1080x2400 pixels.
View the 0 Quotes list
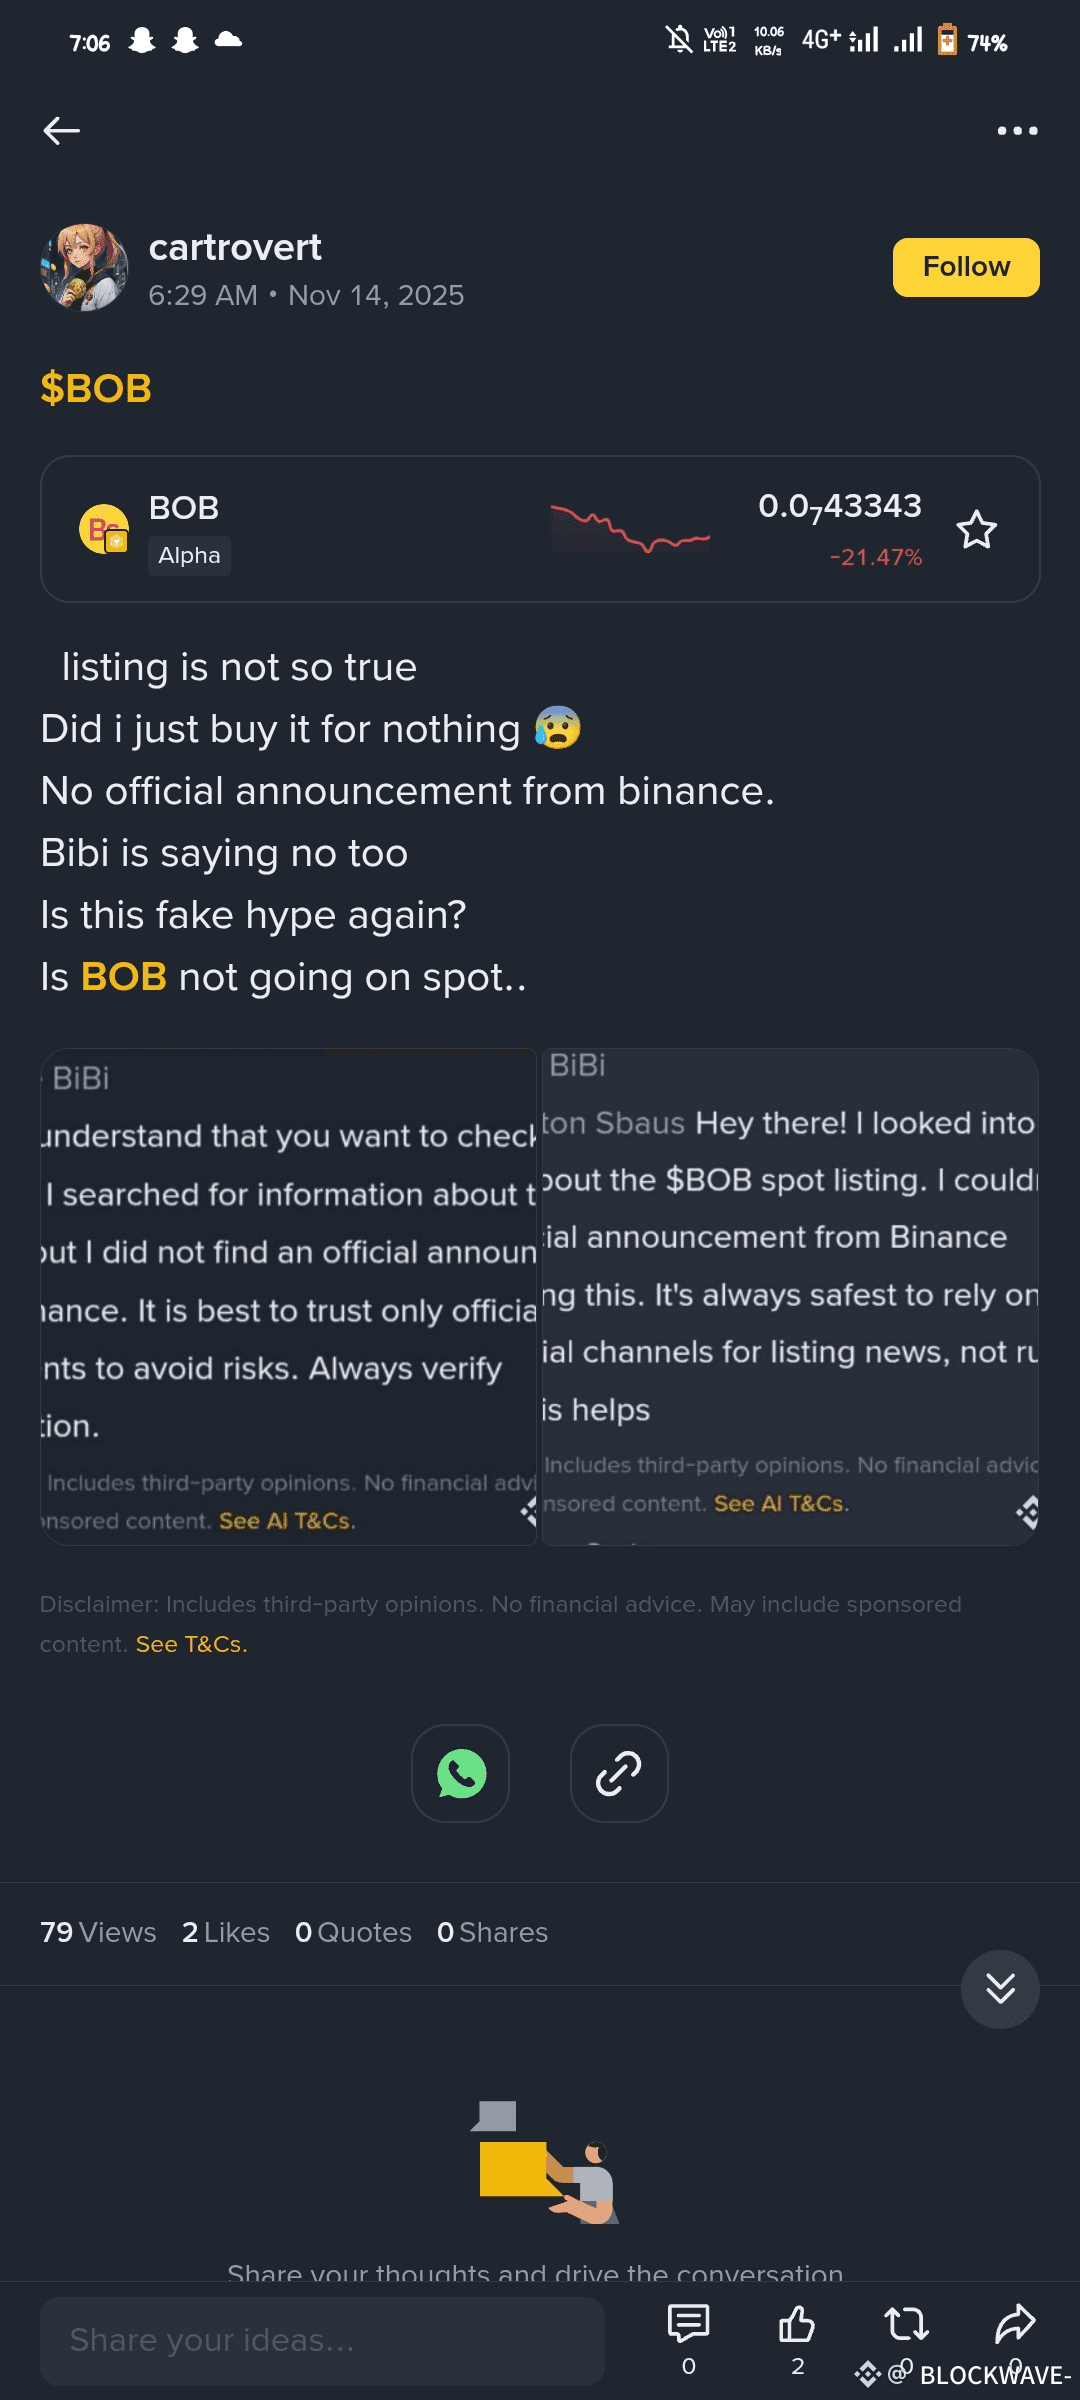(x=353, y=1932)
